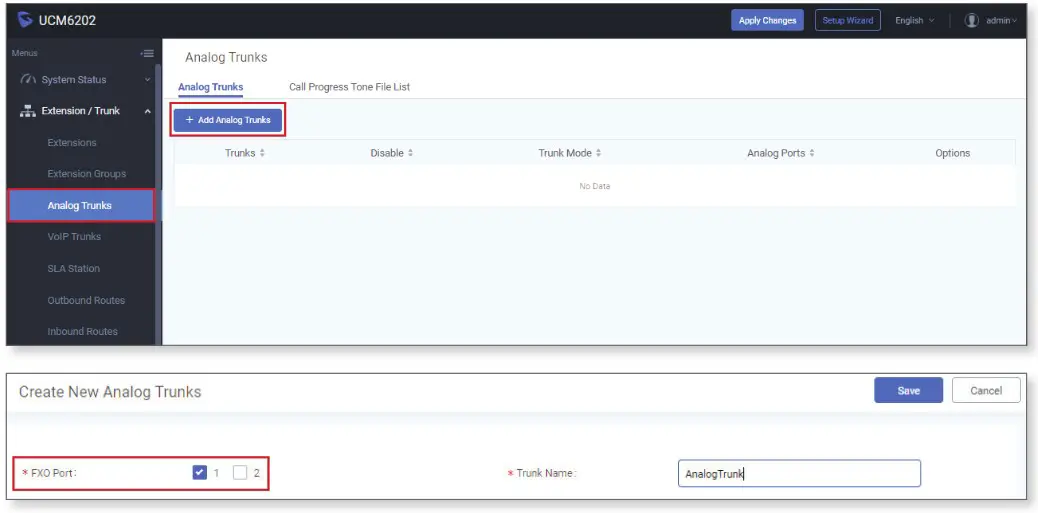1038x513 pixels.
Task: Click the System Status gauge icon
Action: (x=28, y=79)
